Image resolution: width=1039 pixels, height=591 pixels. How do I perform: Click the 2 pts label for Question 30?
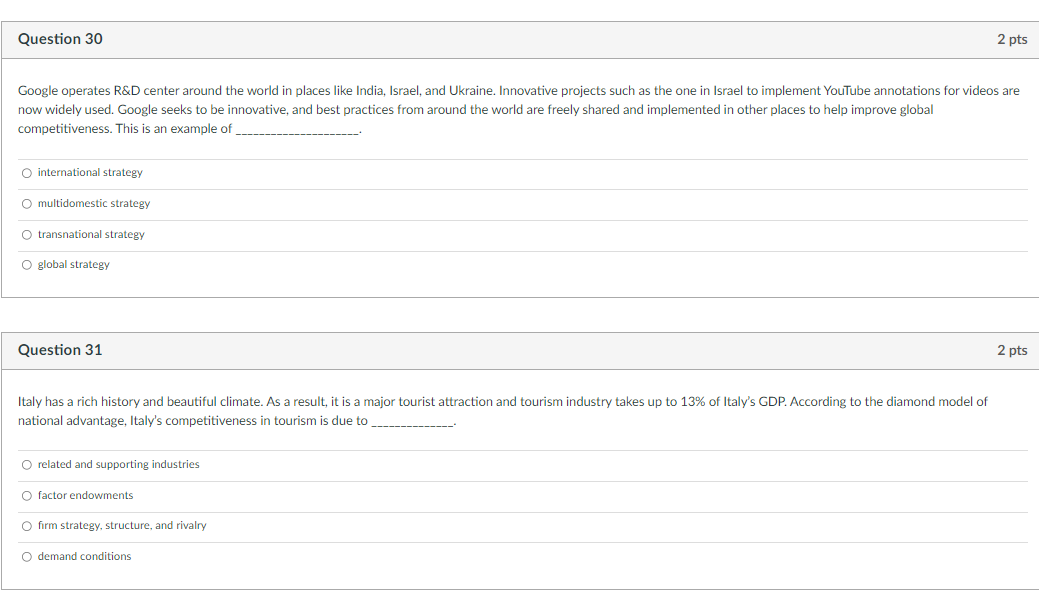(1012, 39)
